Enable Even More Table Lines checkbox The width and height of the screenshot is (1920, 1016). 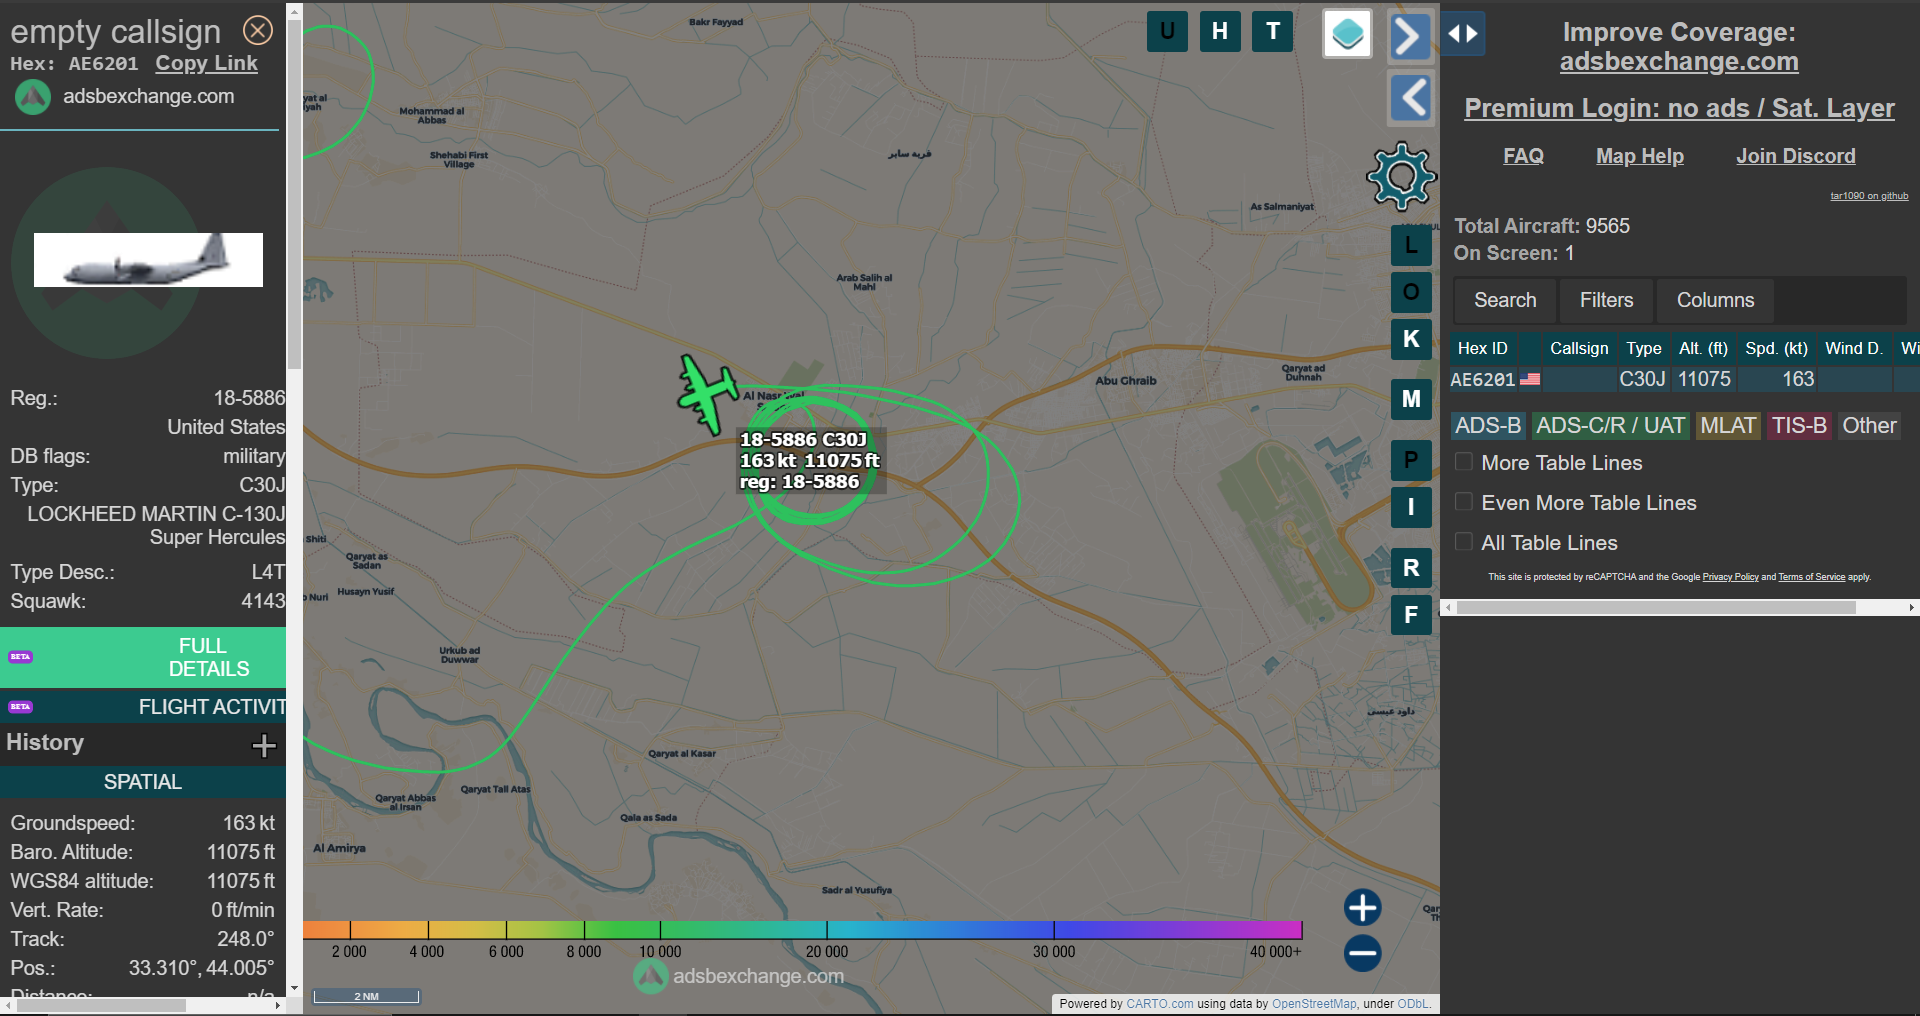[x=1464, y=502]
